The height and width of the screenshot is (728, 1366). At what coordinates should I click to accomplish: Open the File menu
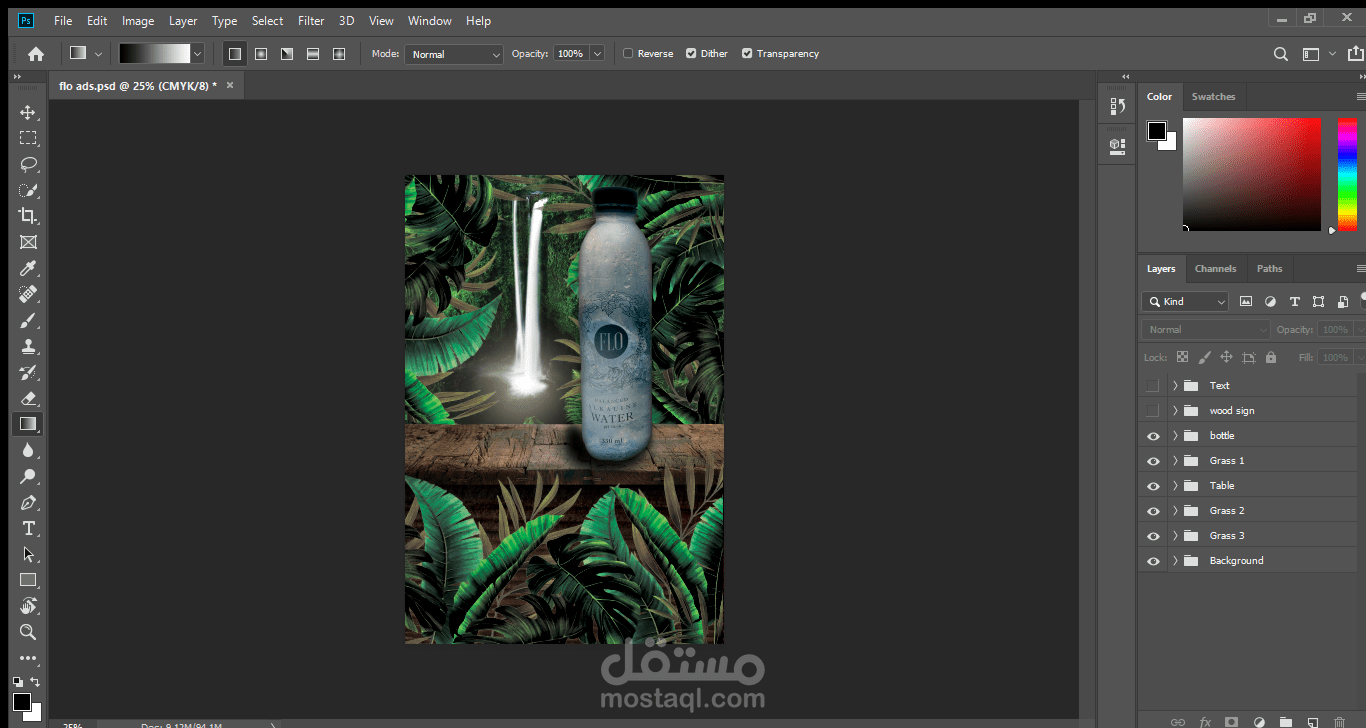click(63, 20)
